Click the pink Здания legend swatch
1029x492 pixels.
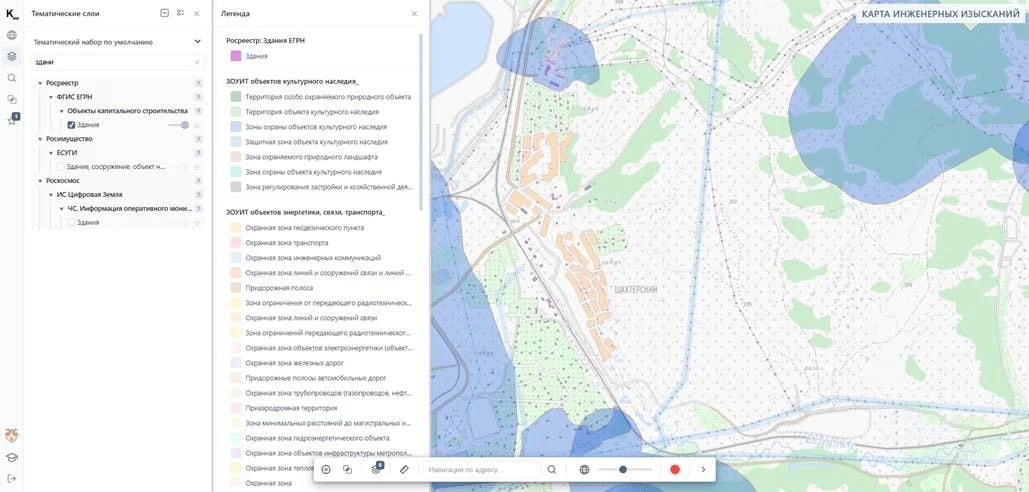(x=236, y=56)
